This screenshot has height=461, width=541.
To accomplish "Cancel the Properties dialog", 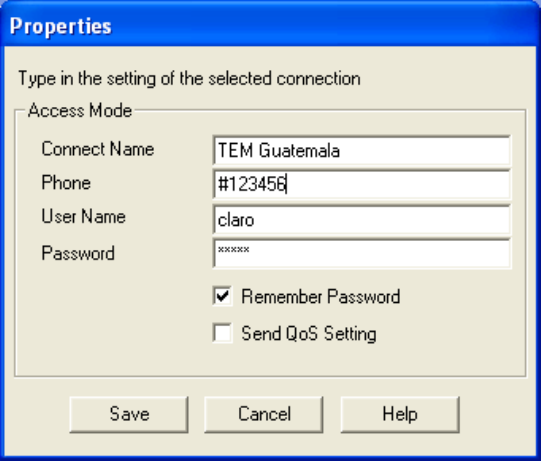I will (x=264, y=414).
